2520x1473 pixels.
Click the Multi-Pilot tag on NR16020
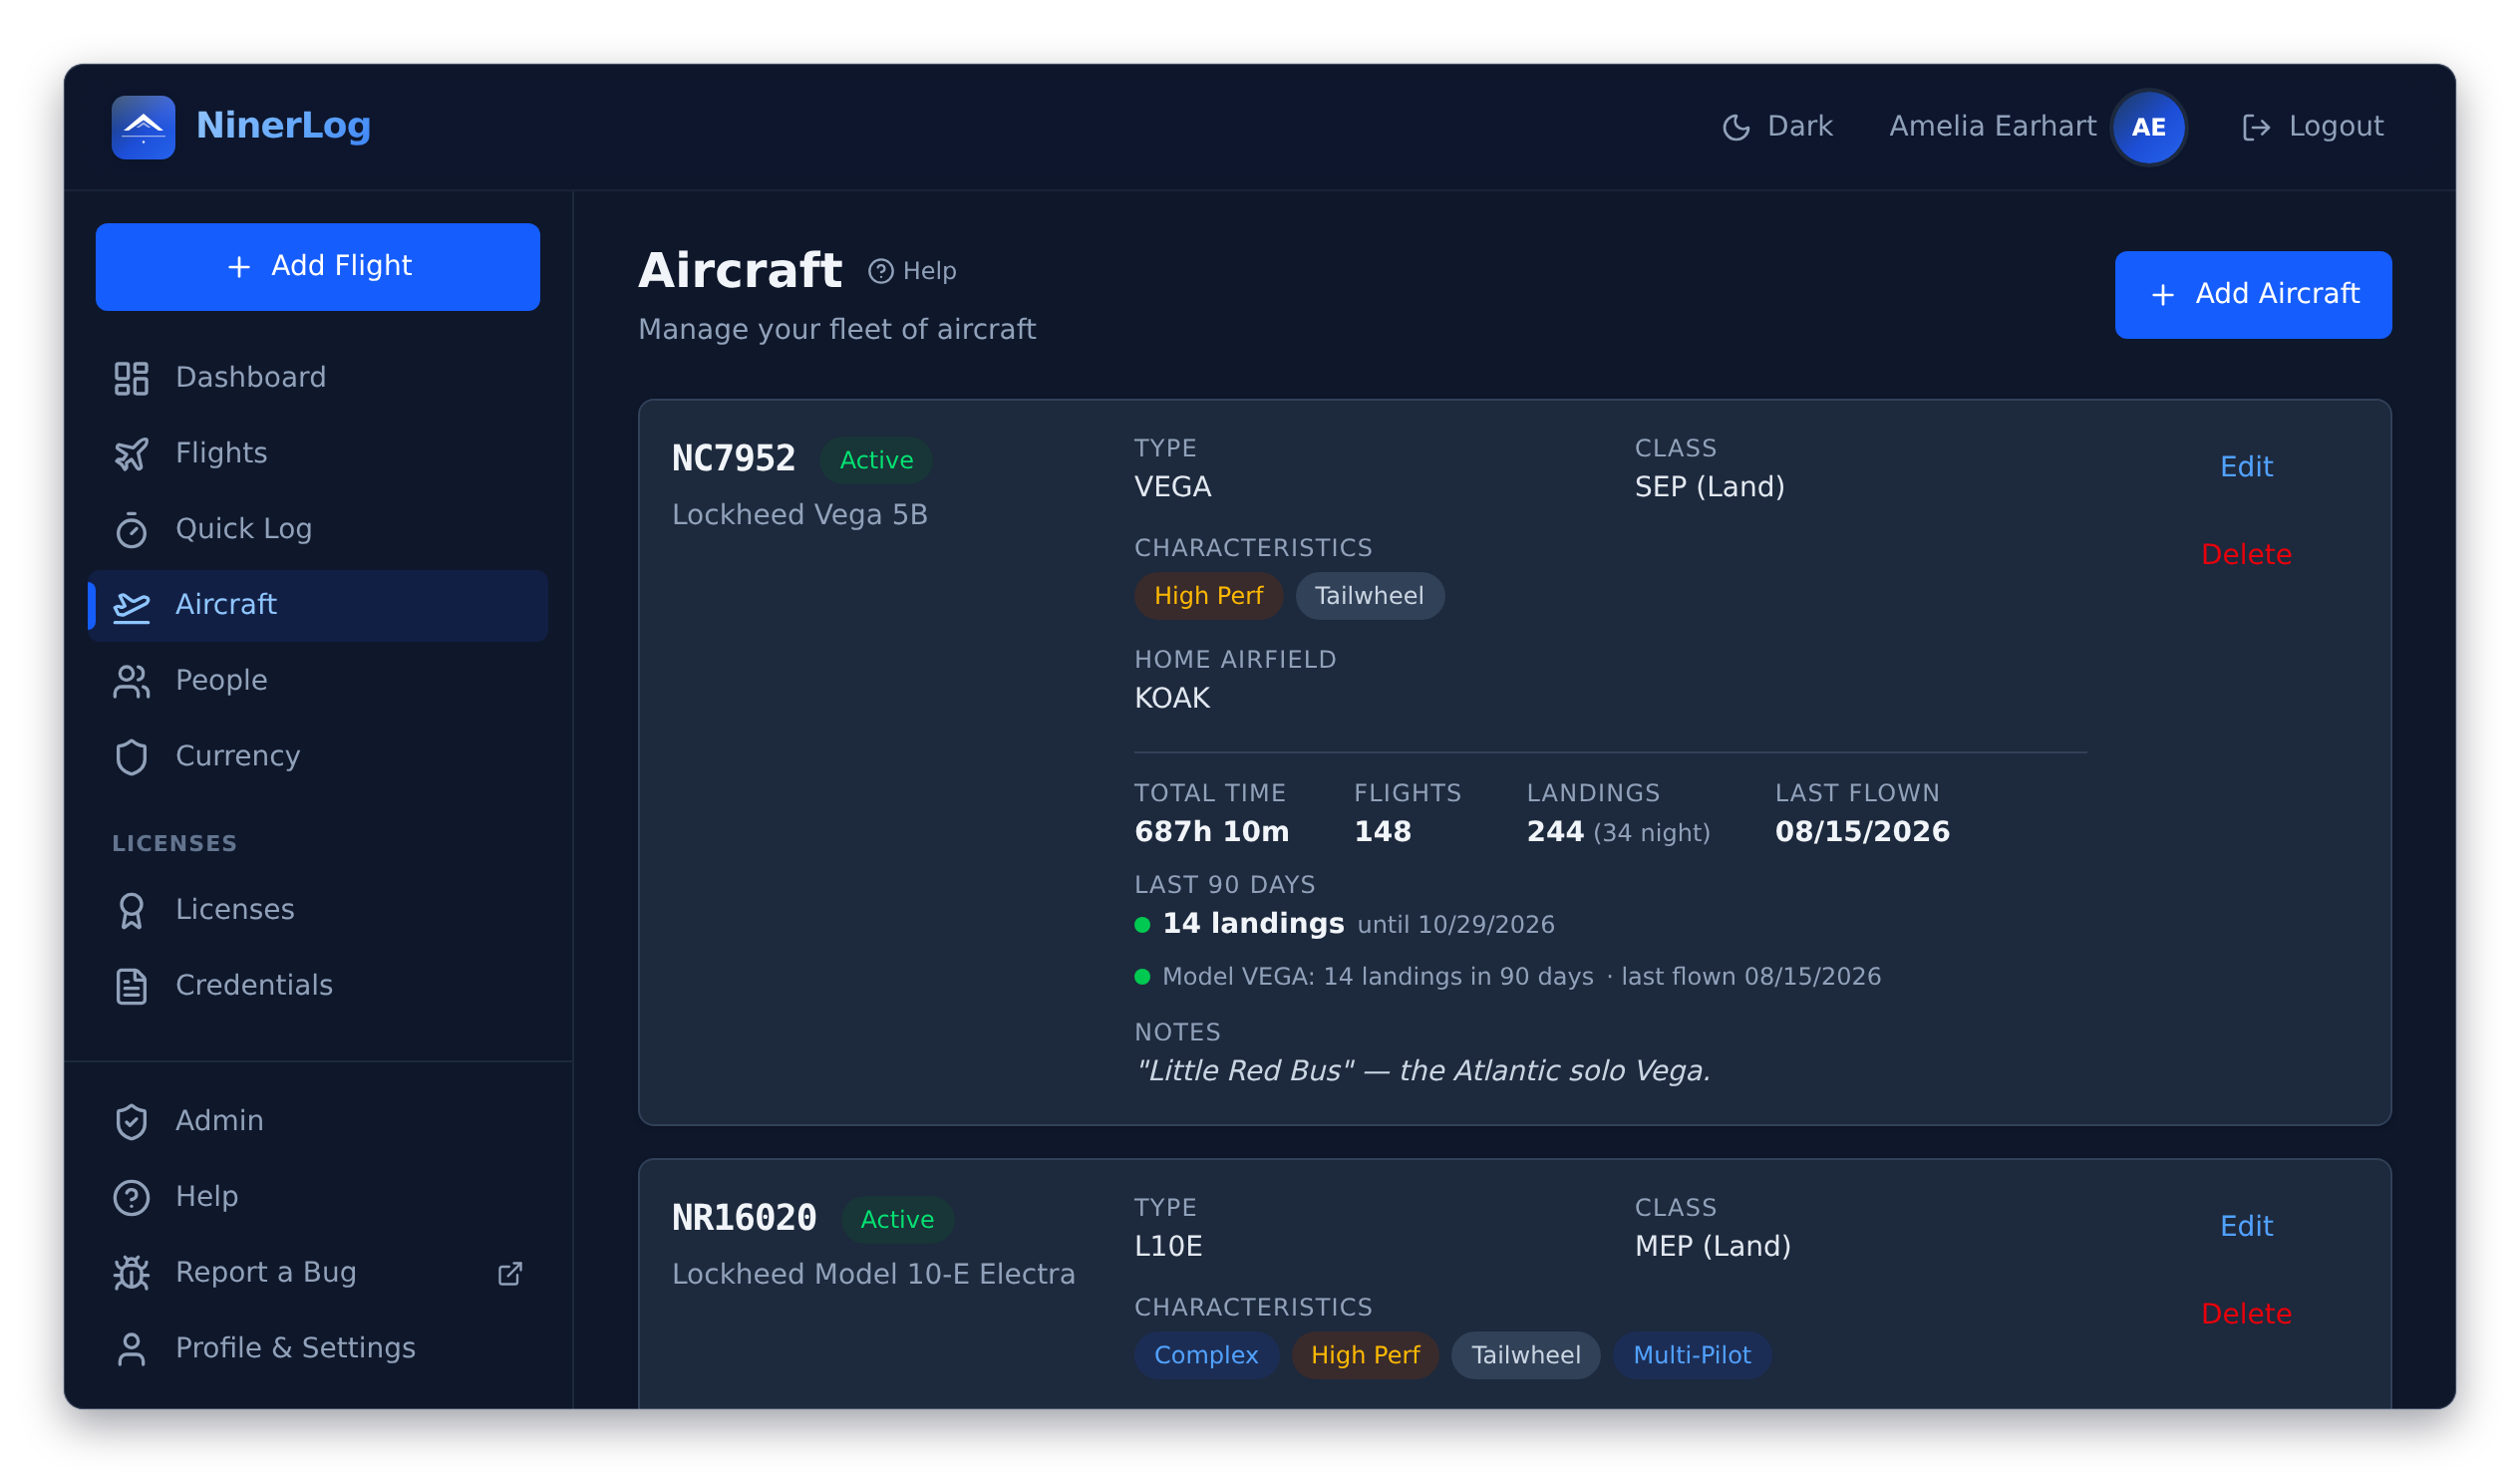point(1691,1356)
